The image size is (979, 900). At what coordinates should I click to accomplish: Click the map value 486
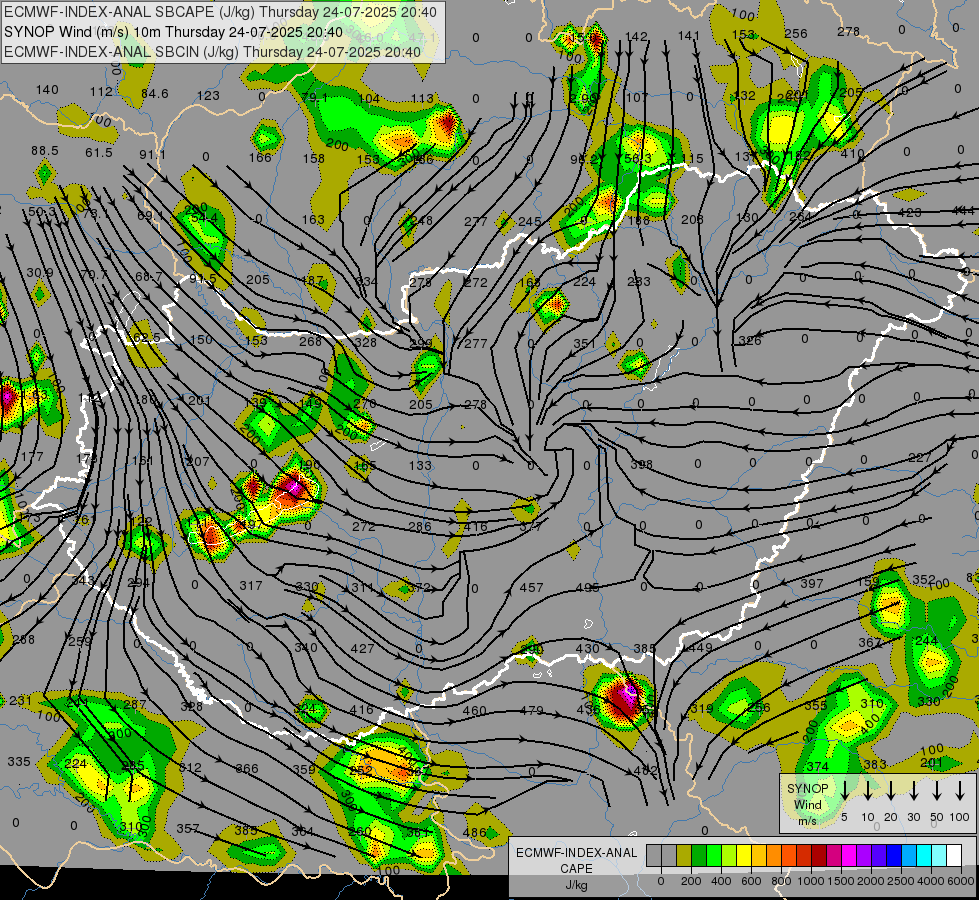[475, 833]
